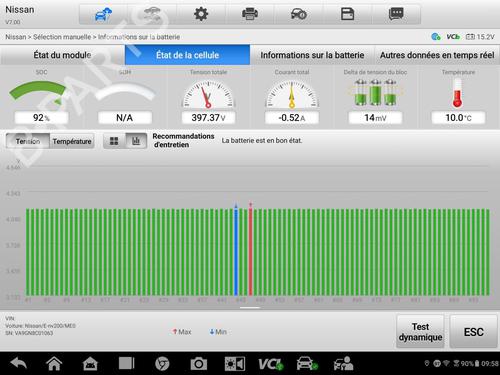Open the vehicle diagnostics shortcut icon

[307, 363]
